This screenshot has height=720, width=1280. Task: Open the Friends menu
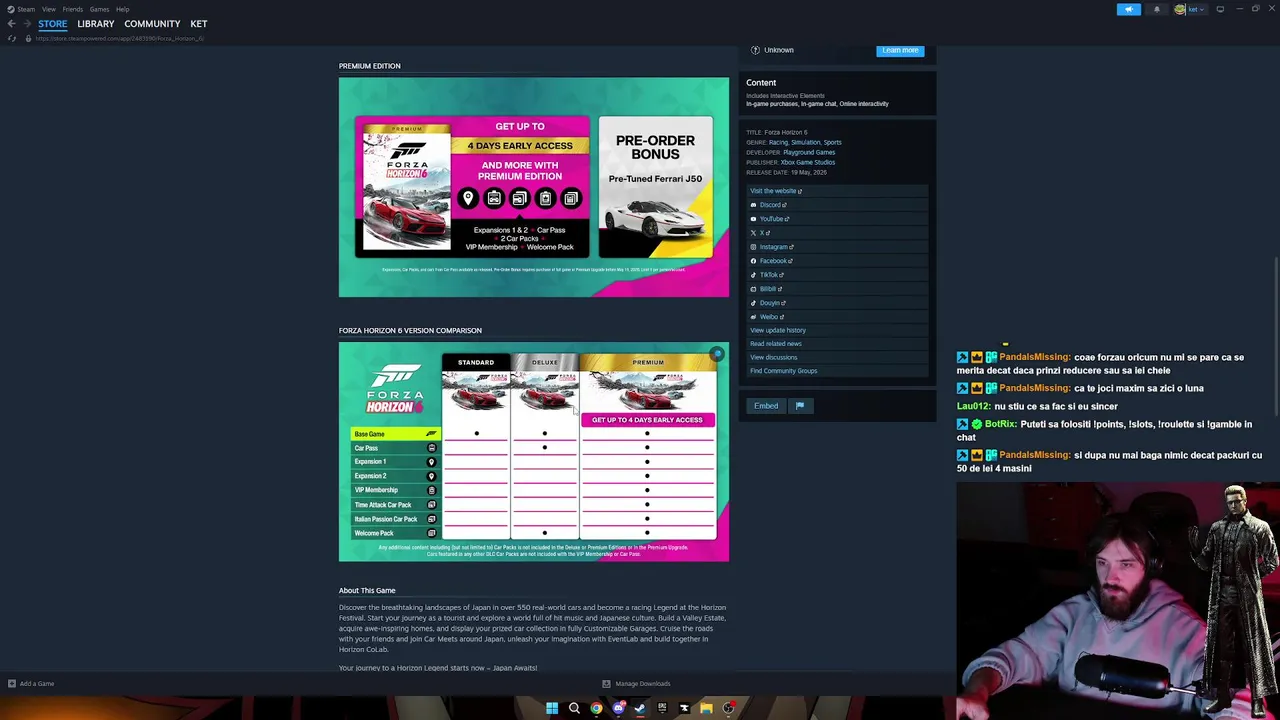[72, 9]
